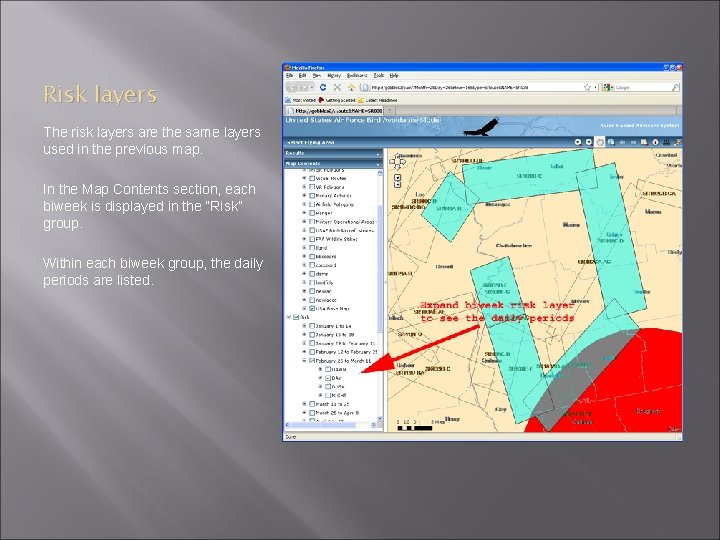Viewport: 720px width, 540px height.
Task: Collapse the Map Contents panel
Action: [378, 164]
